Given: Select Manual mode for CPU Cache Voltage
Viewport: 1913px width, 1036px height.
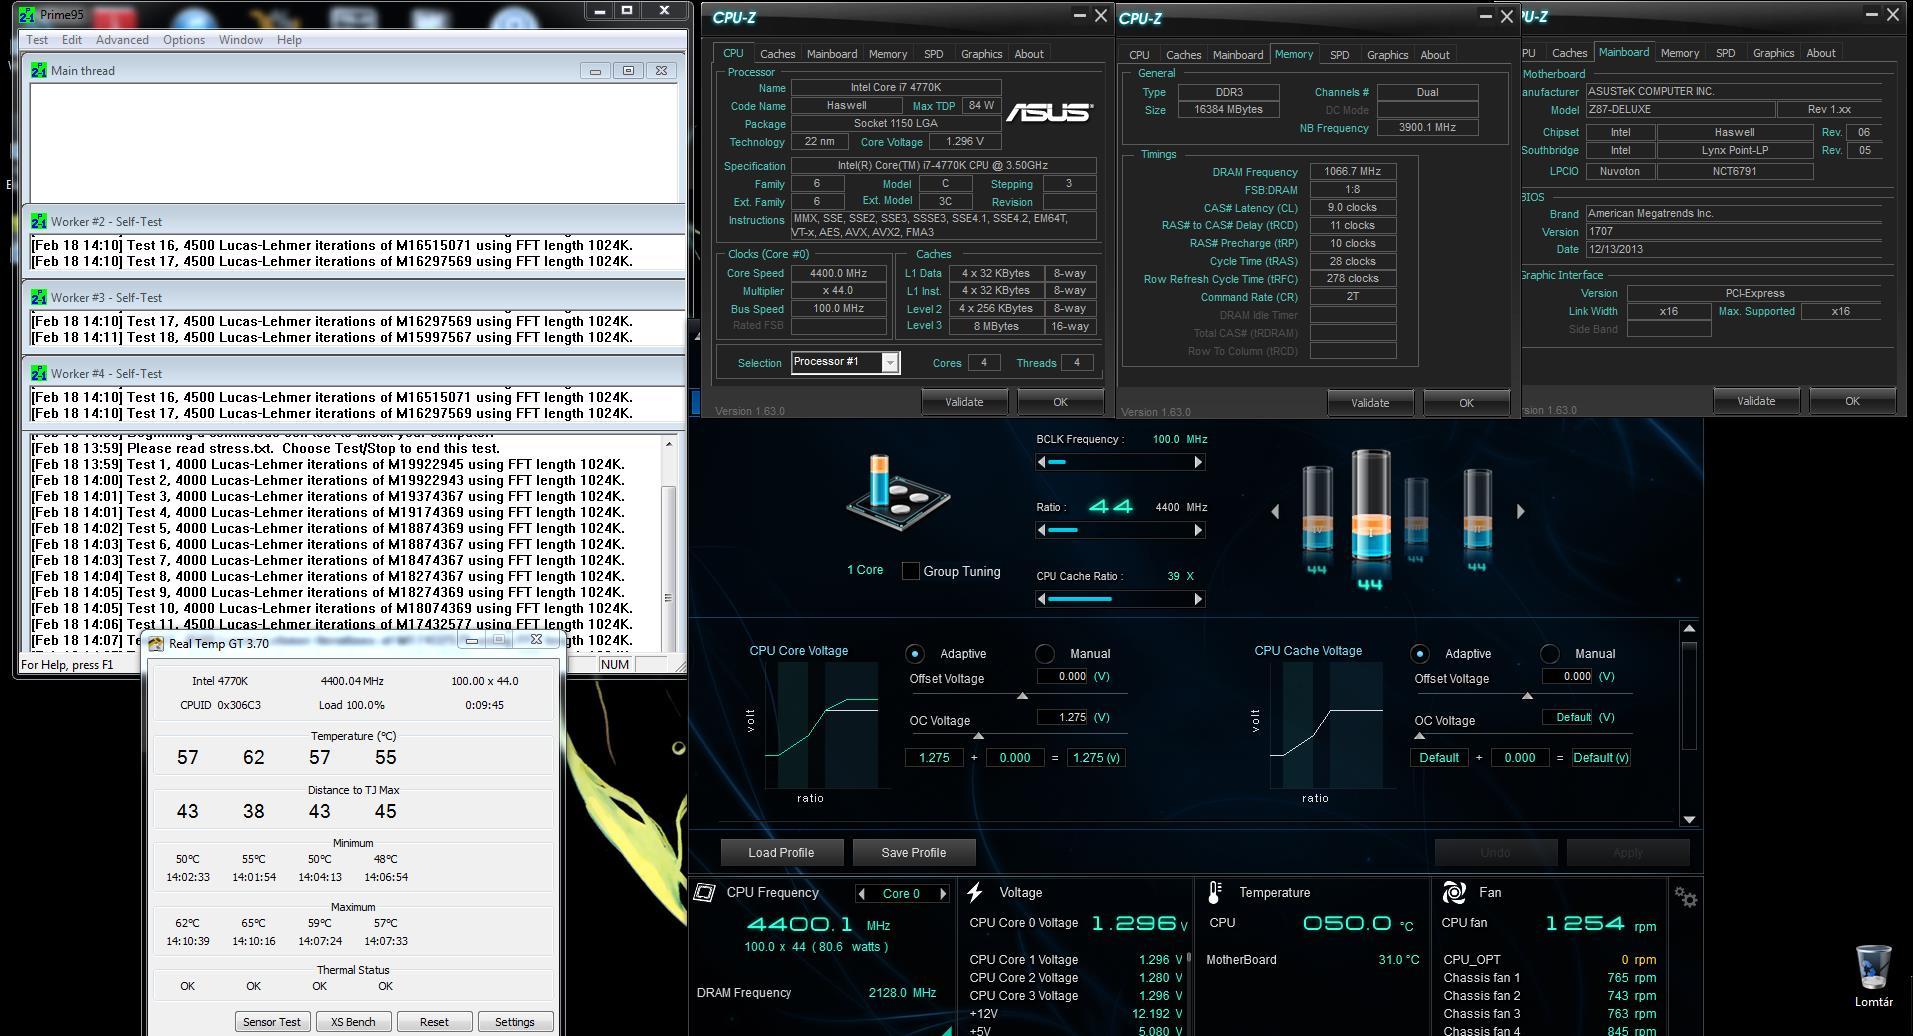Looking at the screenshot, I should (1550, 653).
